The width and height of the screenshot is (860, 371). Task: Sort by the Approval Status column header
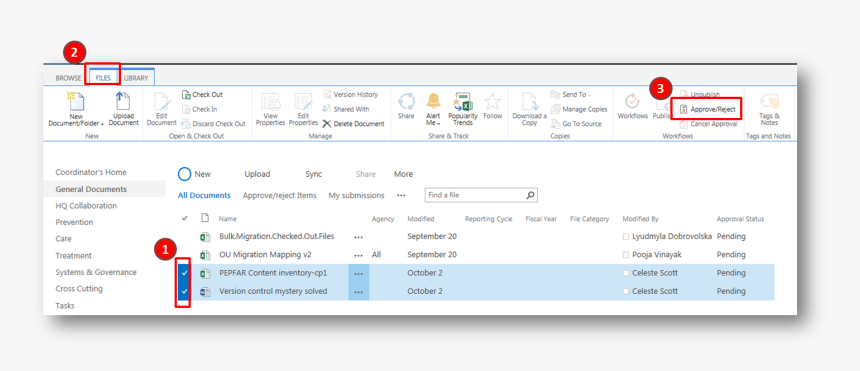click(x=740, y=219)
